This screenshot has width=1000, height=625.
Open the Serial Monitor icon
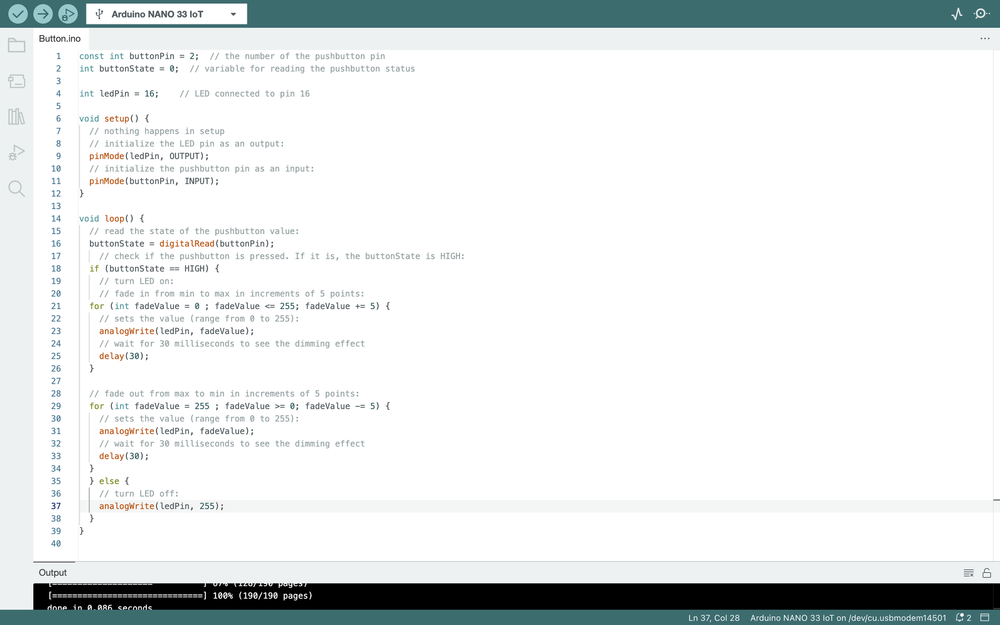pyautogui.click(x=982, y=13)
